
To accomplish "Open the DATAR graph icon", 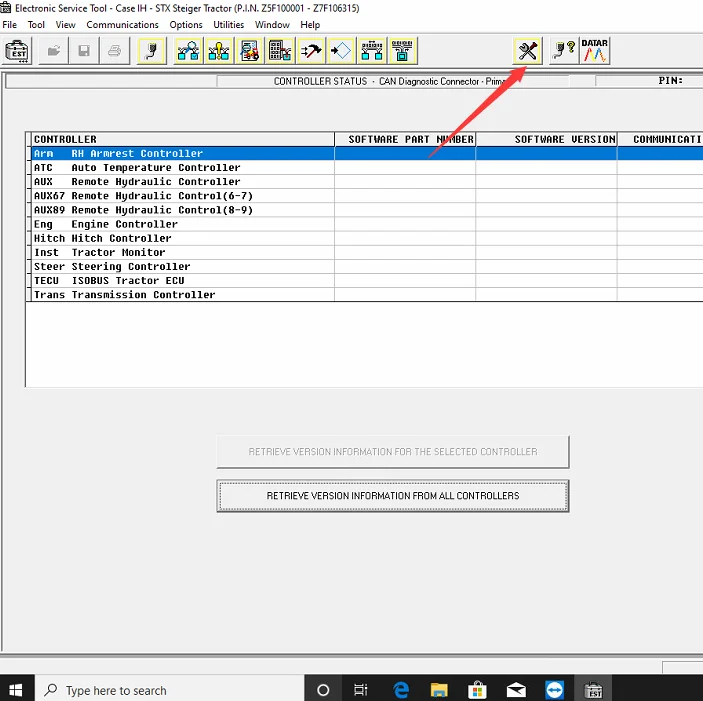I will point(595,51).
